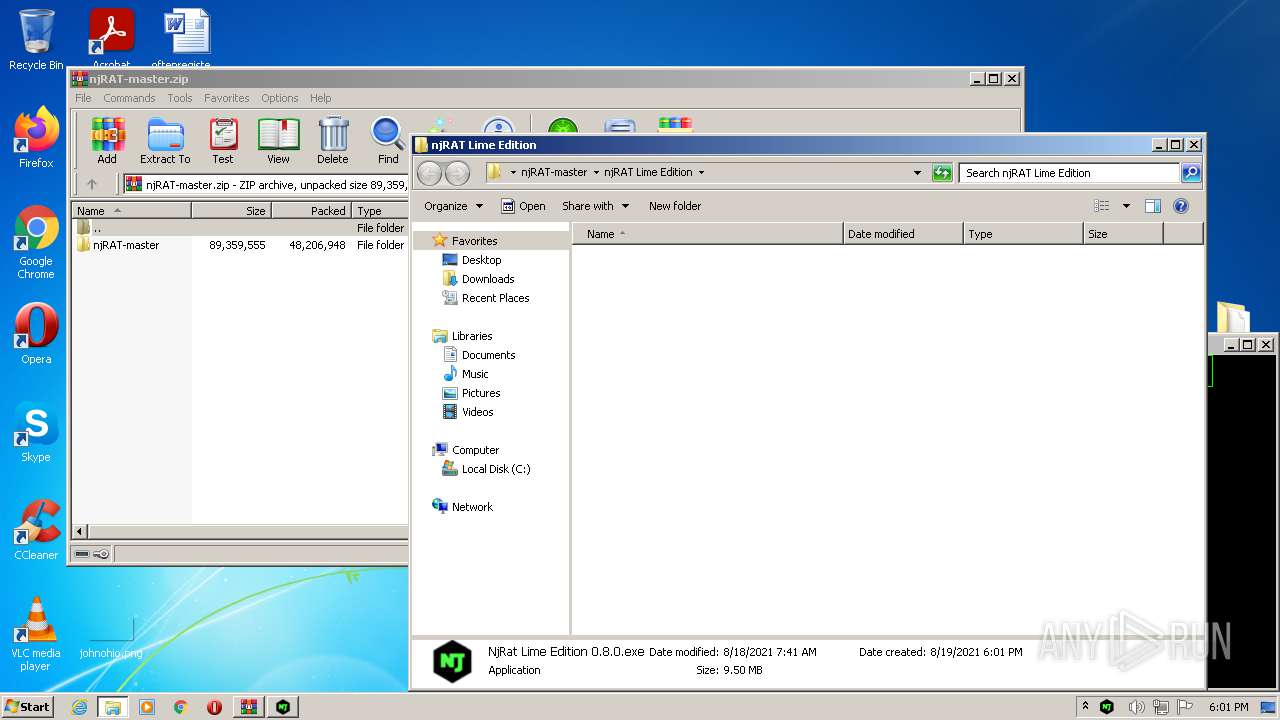Image resolution: width=1280 pixels, height=720 pixels.
Task: Select the parent folder ".." row in WinRAR
Action: tap(240, 228)
